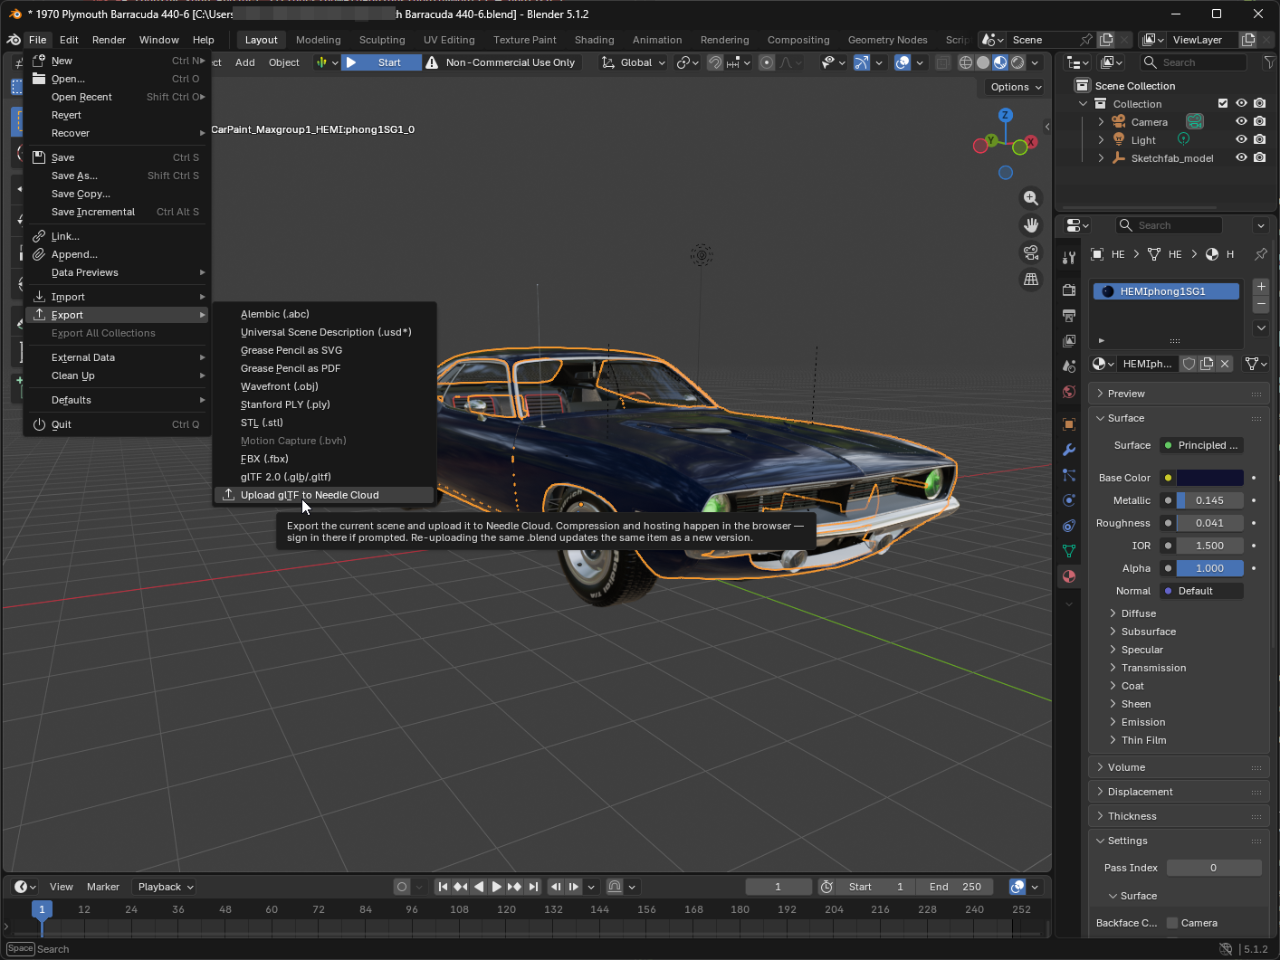Image resolution: width=1280 pixels, height=960 pixels.
Task: Choose FBX (.fbx) export option
Action: pyautogui.click(x=324, y=459)
